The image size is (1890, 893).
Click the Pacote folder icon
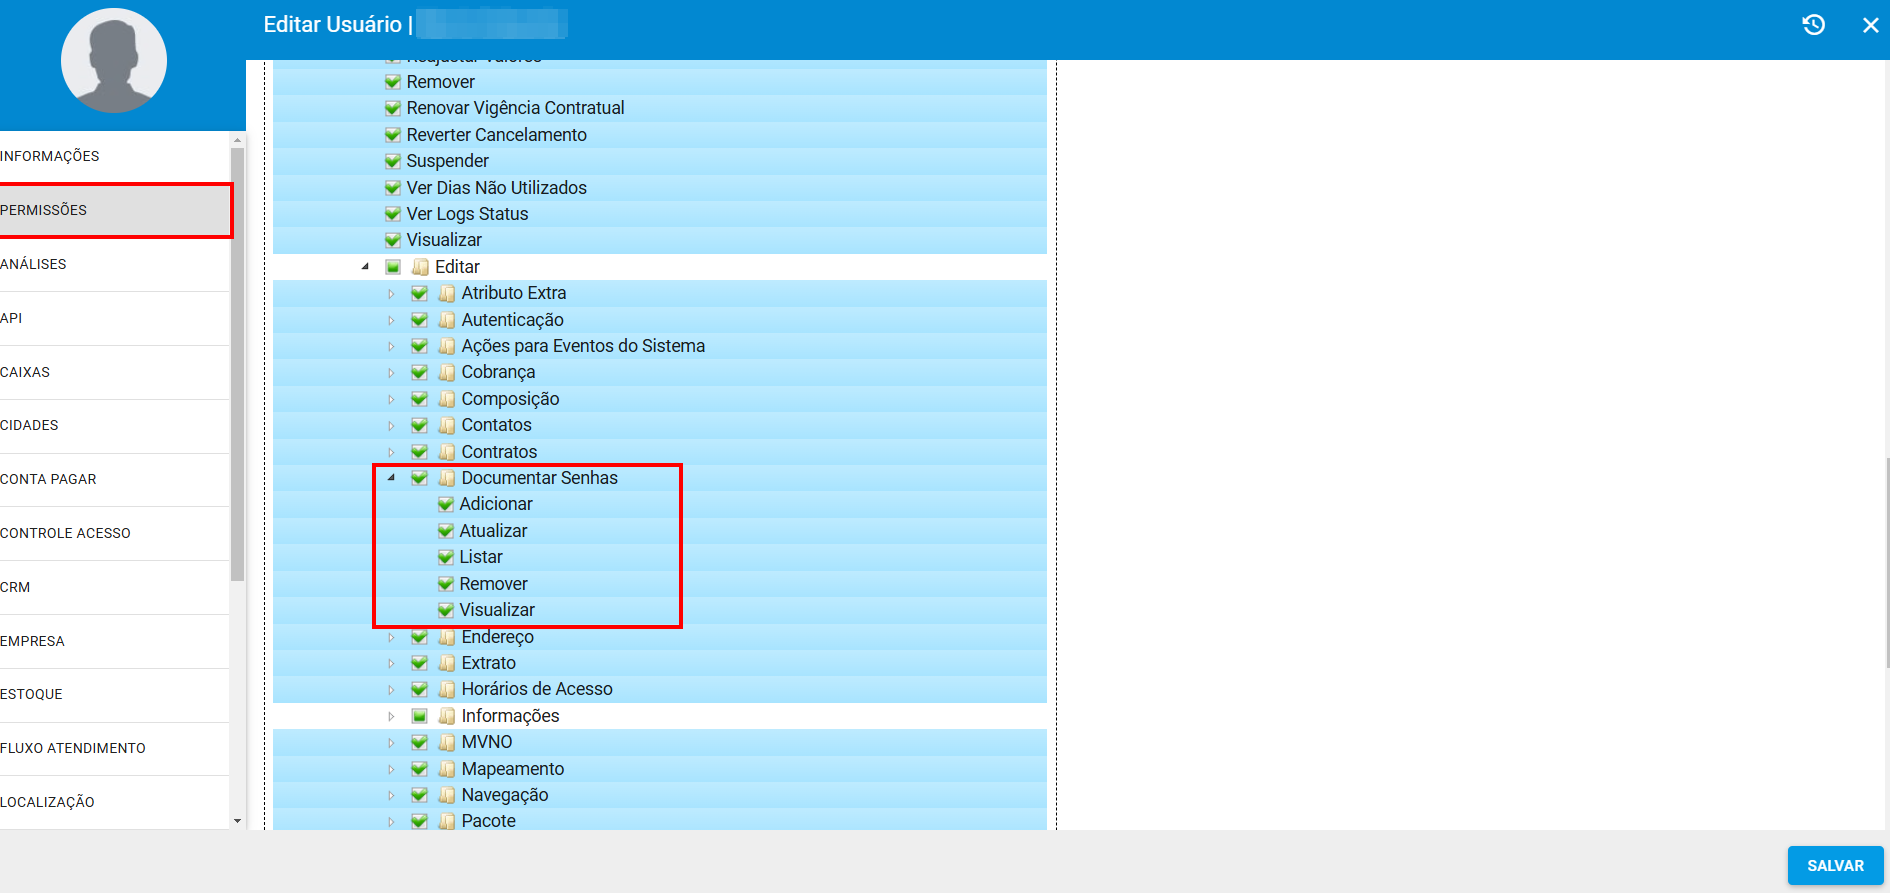click(447, 821)
